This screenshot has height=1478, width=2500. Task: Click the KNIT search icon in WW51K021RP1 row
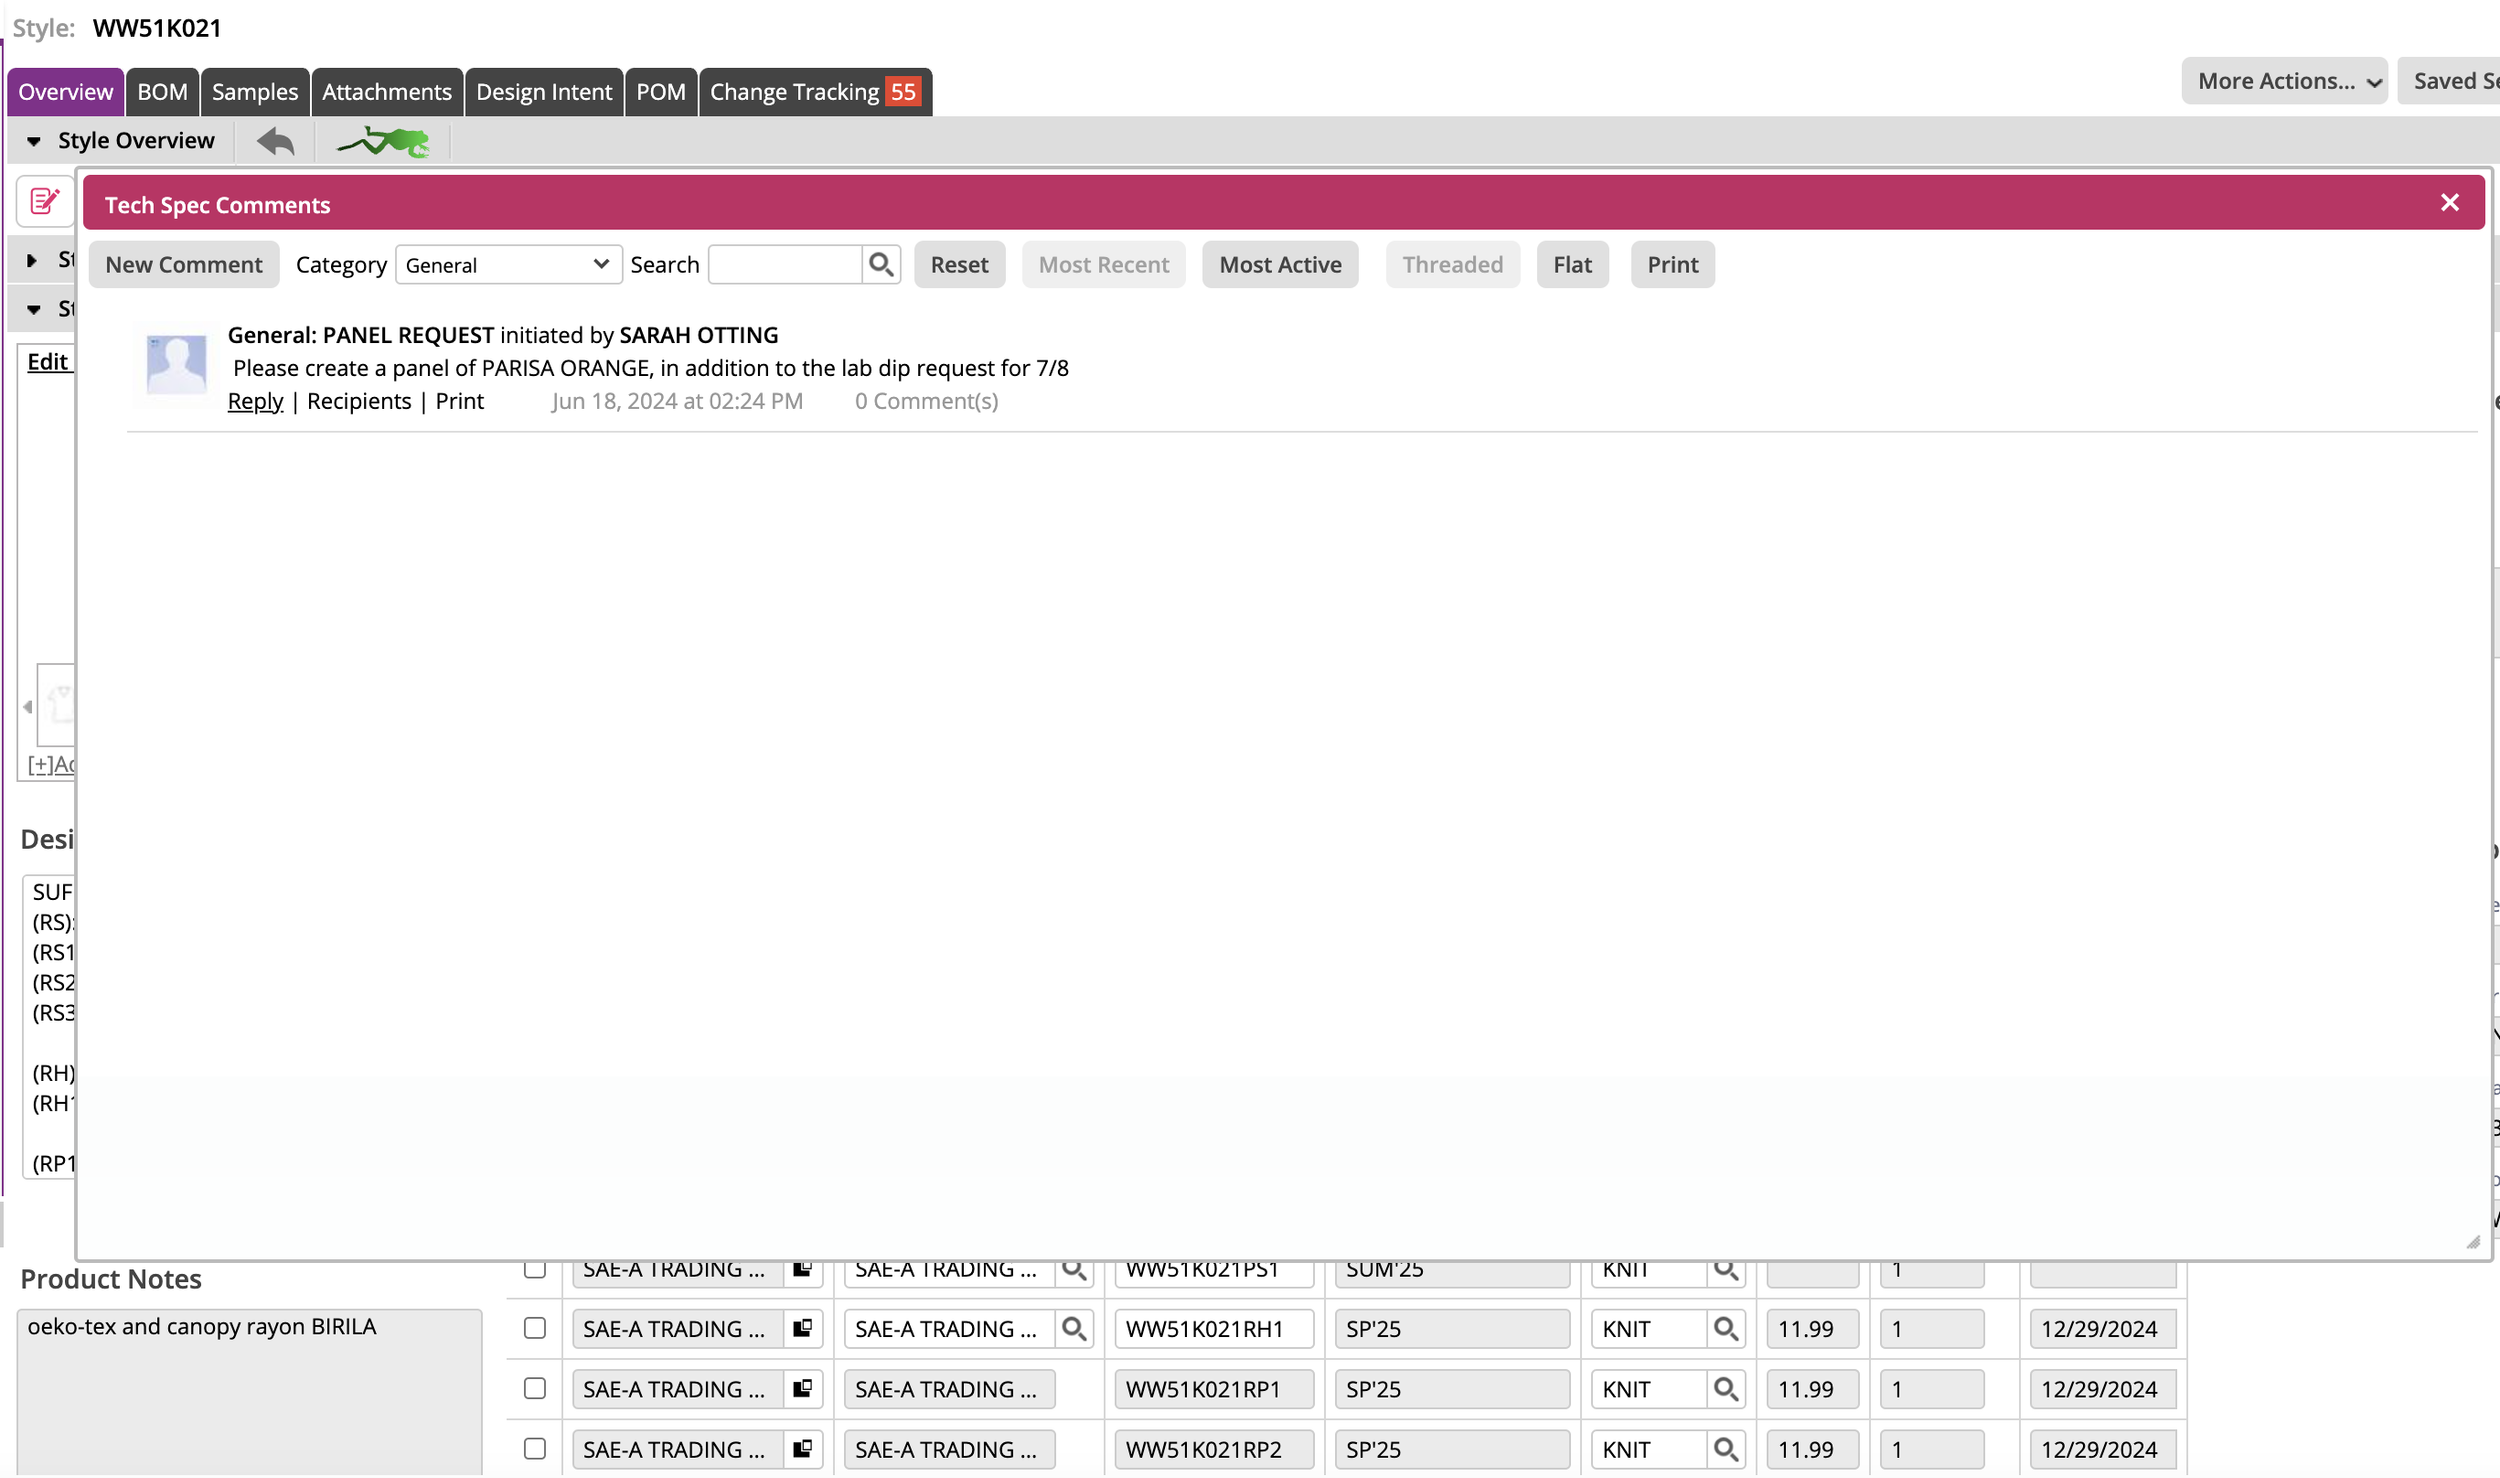(1725, 1388)
